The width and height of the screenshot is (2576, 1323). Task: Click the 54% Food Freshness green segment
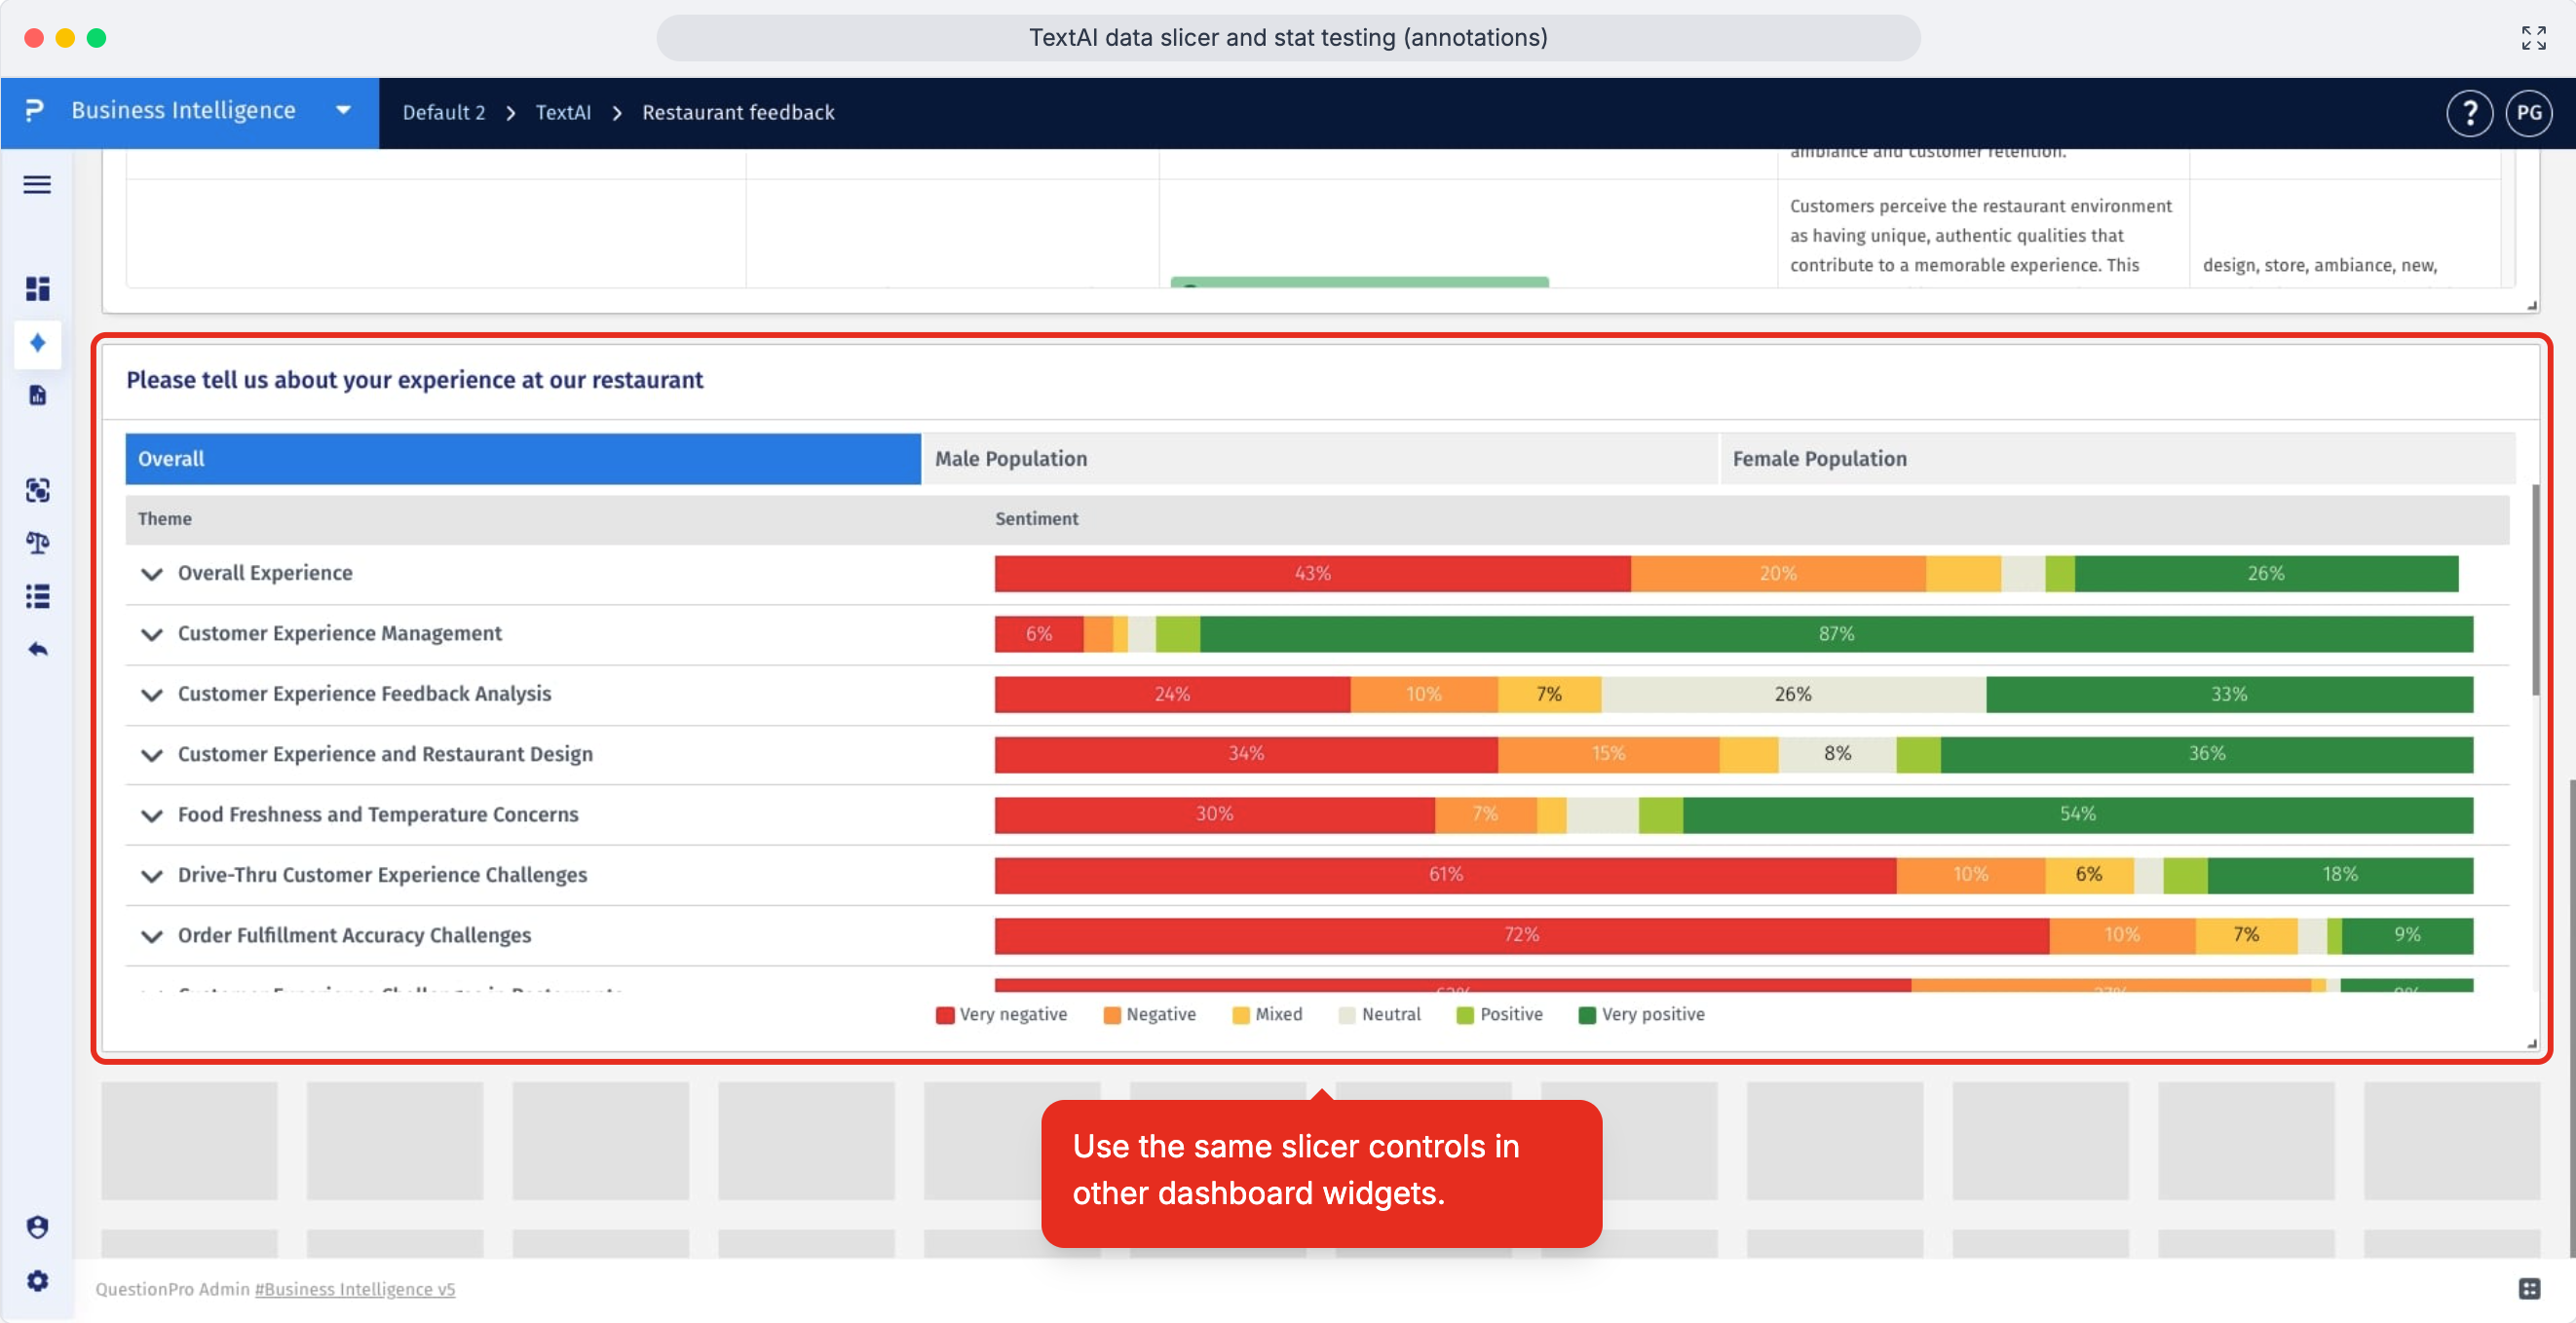click(x=2077, y=815)
